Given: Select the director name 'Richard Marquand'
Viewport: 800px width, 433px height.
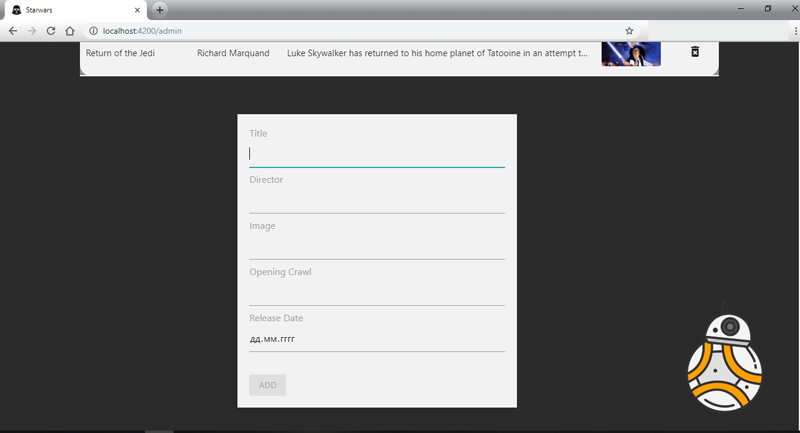Looking at the screenshot, I should pyautogui.click(x=233, y=53).
